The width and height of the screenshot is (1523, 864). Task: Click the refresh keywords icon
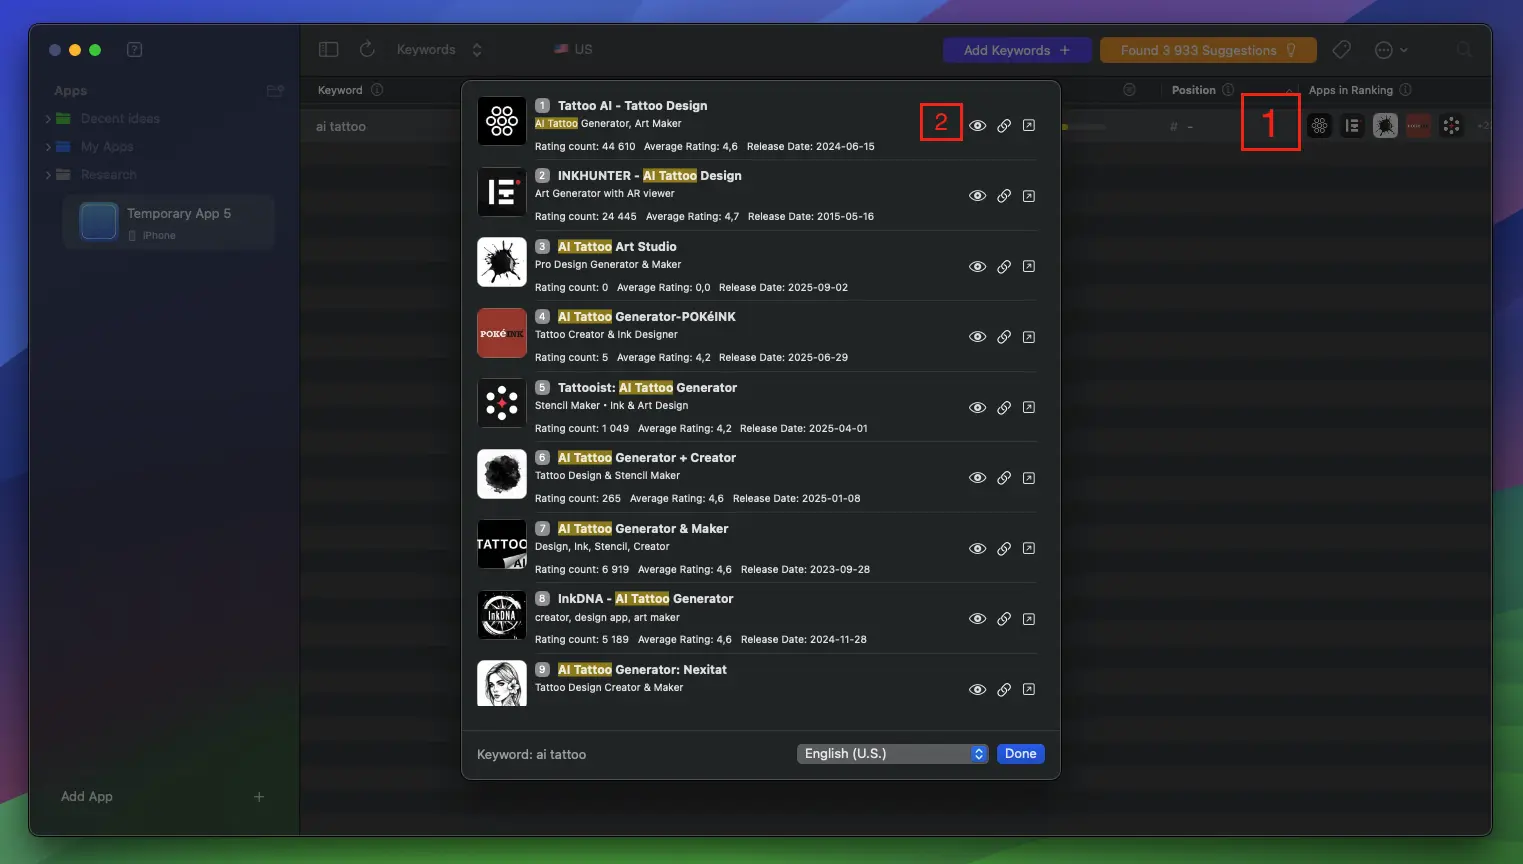coord(367,50)
